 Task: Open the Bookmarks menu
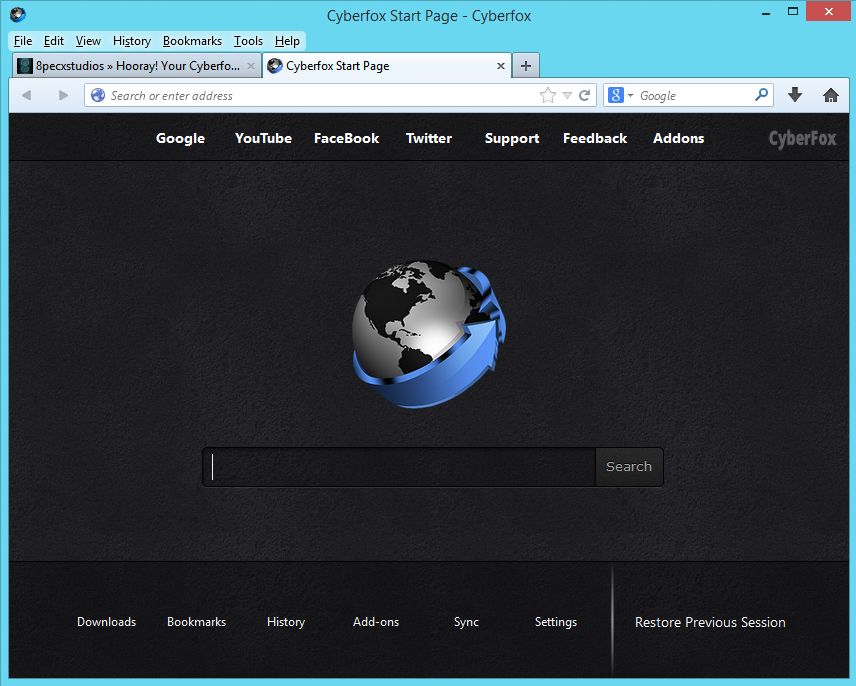click(192, 41)
